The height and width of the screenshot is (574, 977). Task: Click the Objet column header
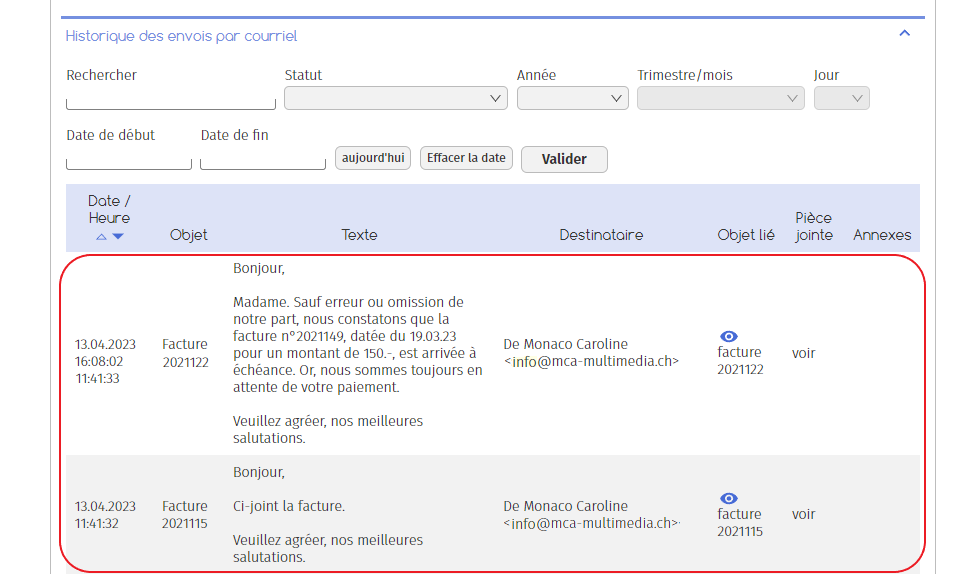click(x=188, y=235)
